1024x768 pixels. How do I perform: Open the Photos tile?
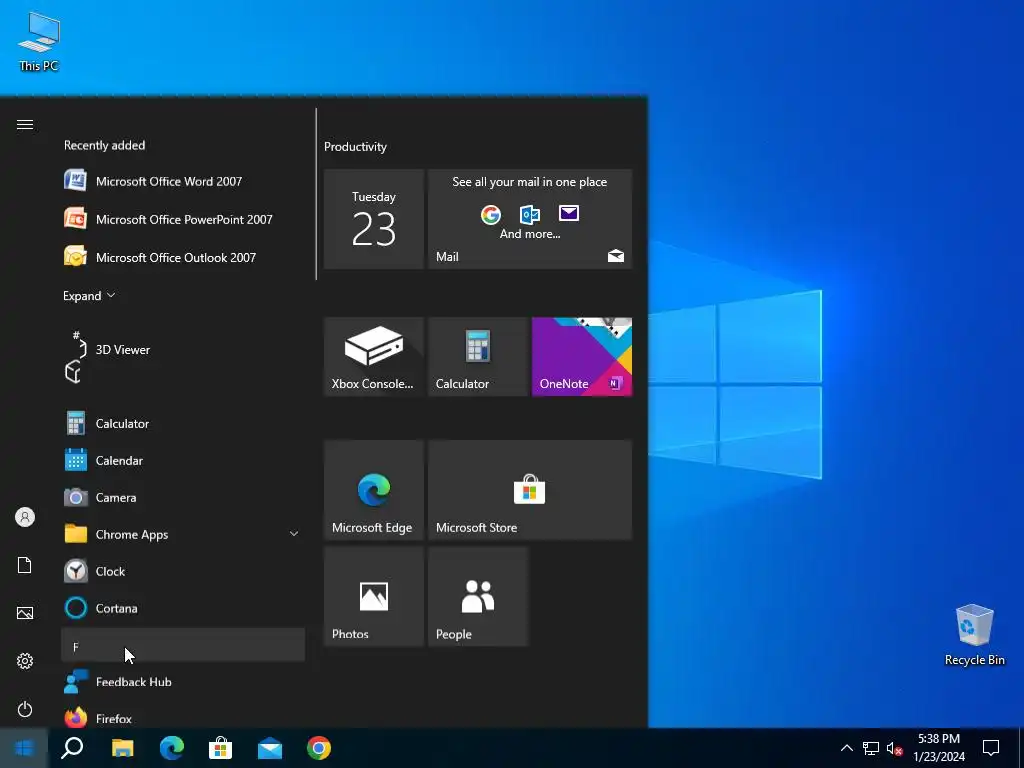(374, 597)
